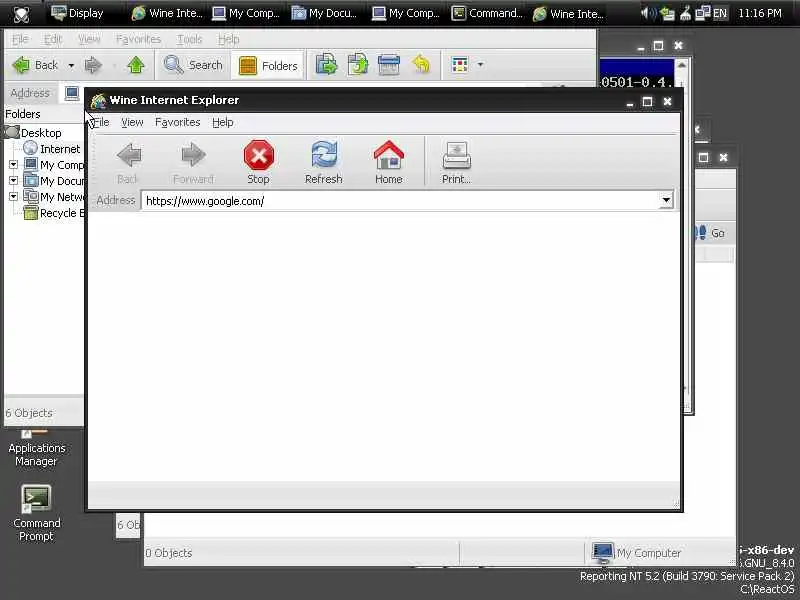Viewport: 800px width, 600px height.
Task: Switch to My Documents task on taskbar
Action: (x=324, y=13)
